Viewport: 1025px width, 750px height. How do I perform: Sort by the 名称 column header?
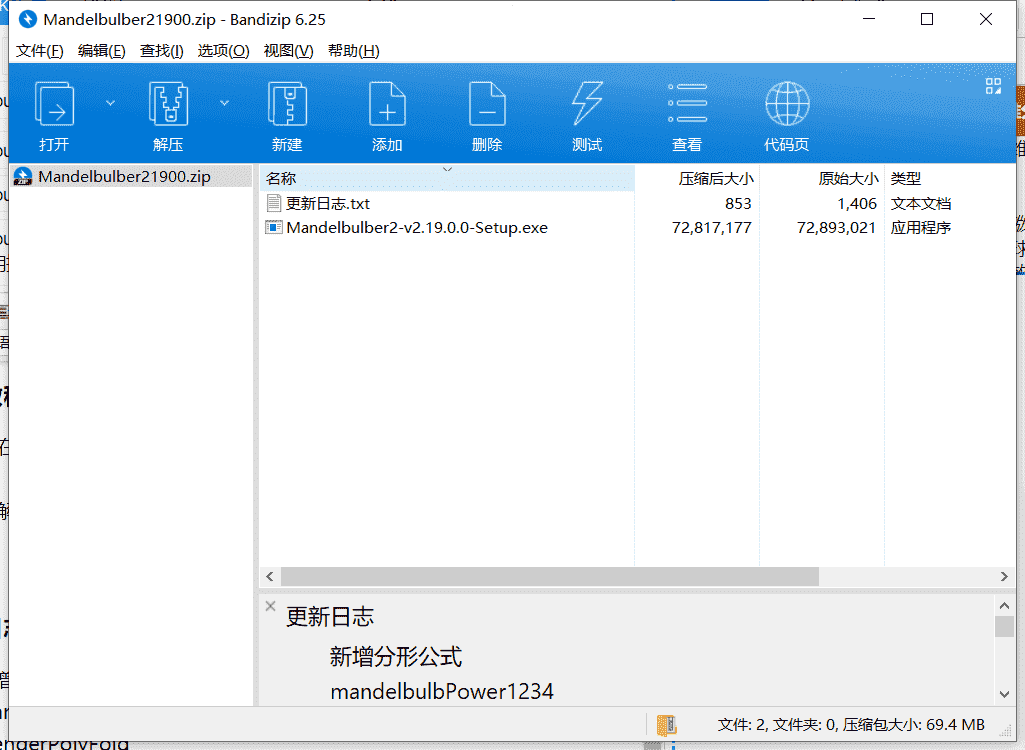point(446,179)
